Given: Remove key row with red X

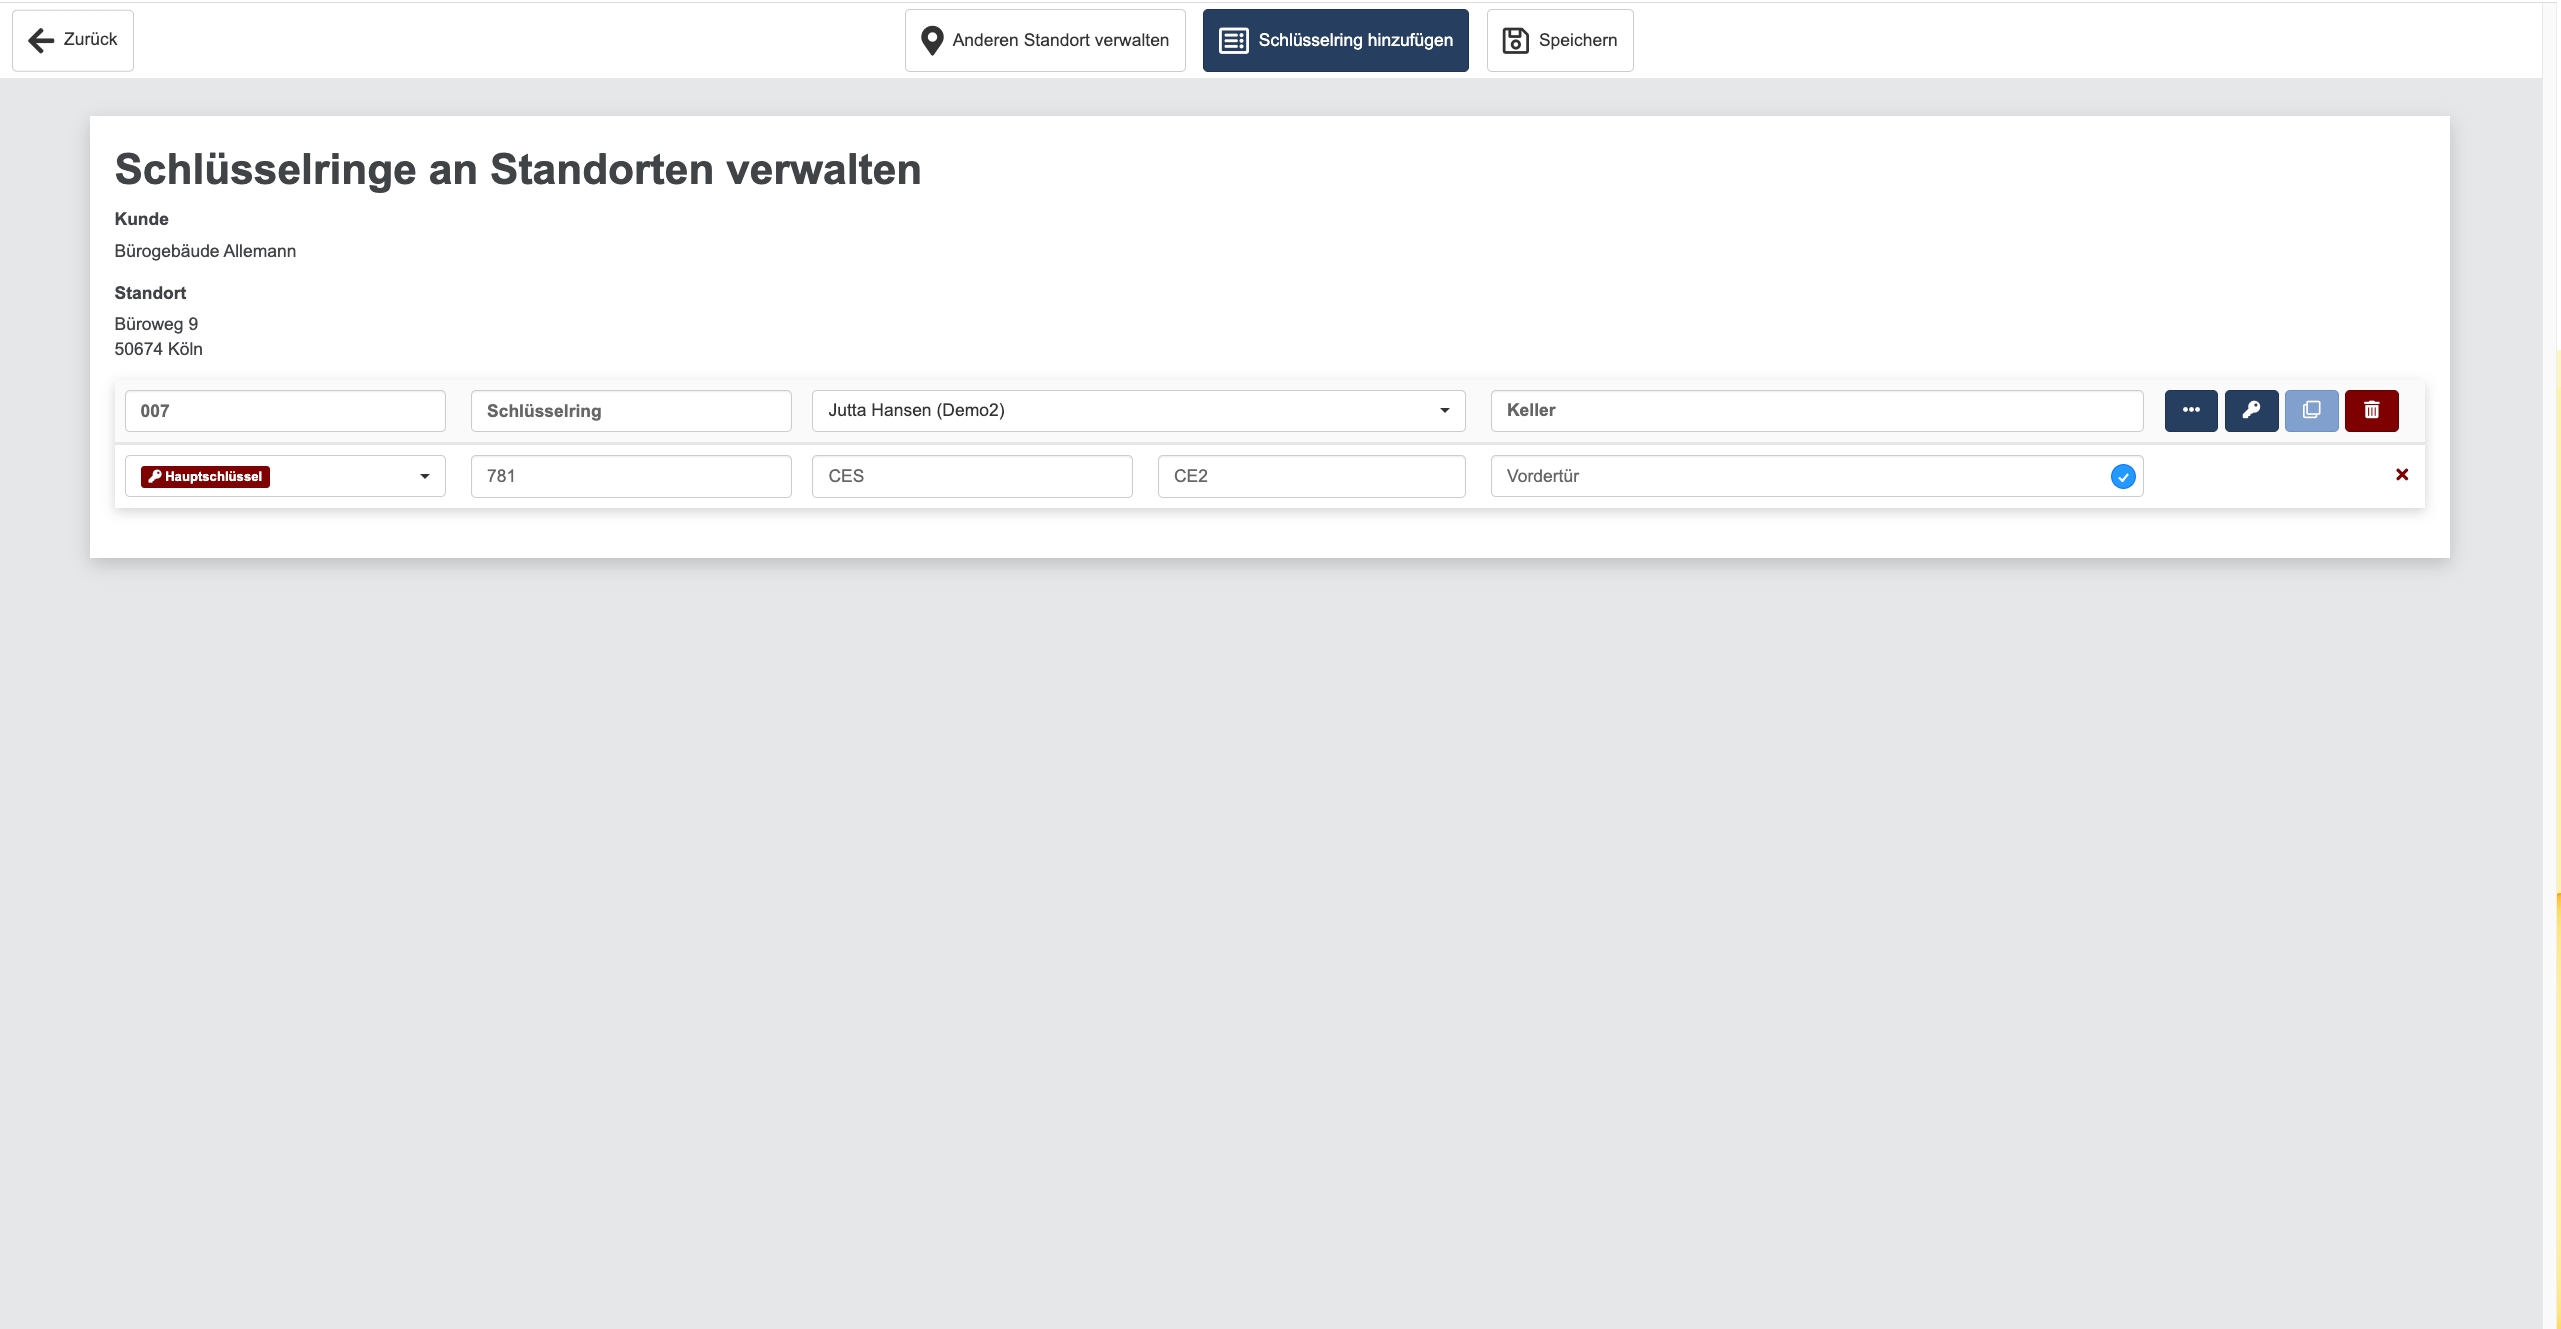Looking at the screenshot, I should click(2401, 475).
